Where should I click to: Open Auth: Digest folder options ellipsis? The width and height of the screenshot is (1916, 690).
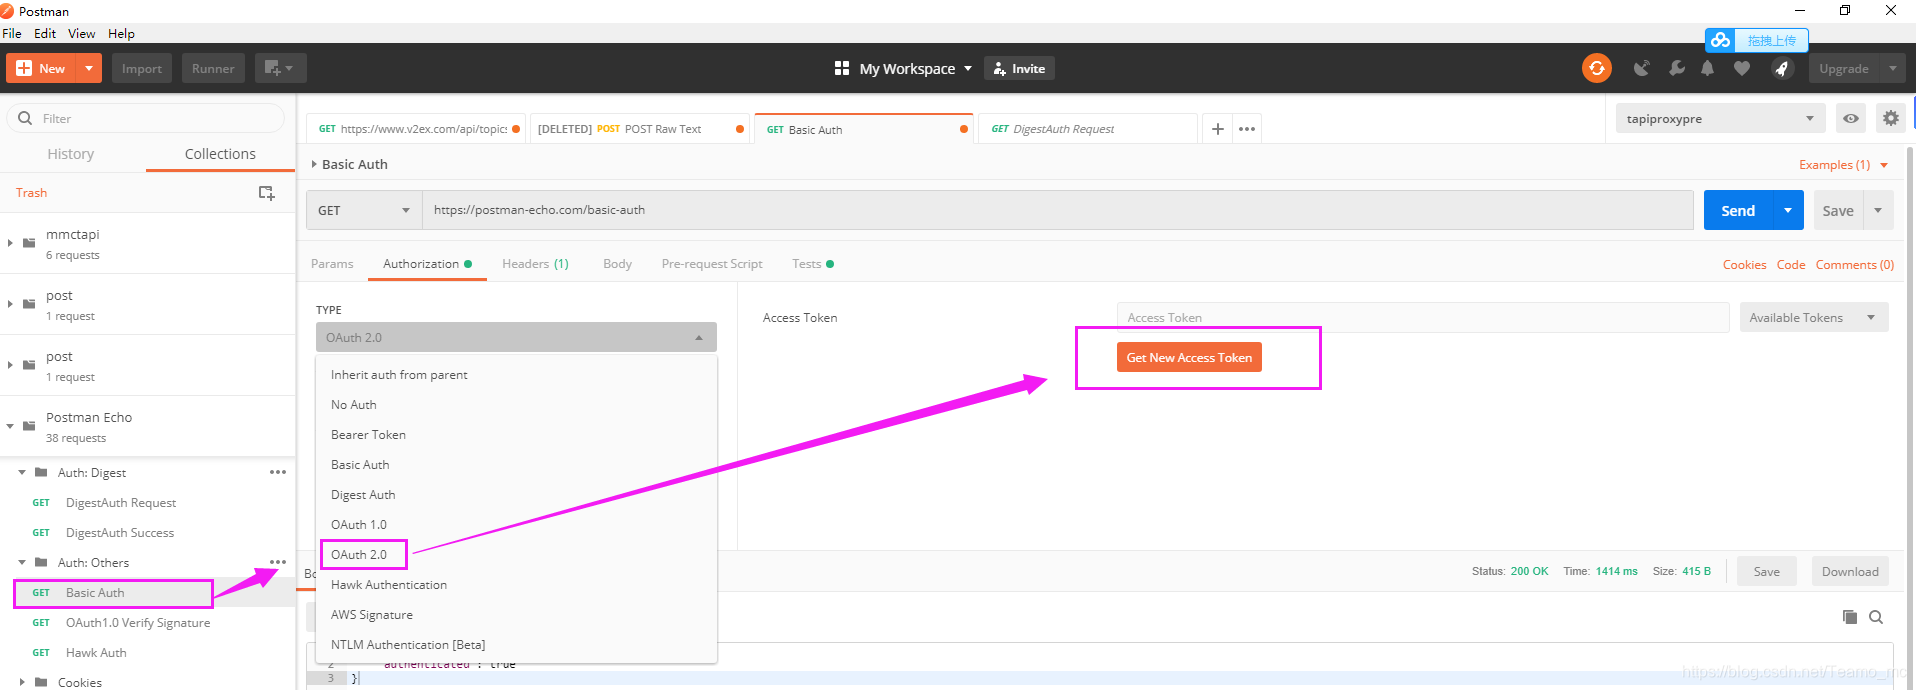278,472
